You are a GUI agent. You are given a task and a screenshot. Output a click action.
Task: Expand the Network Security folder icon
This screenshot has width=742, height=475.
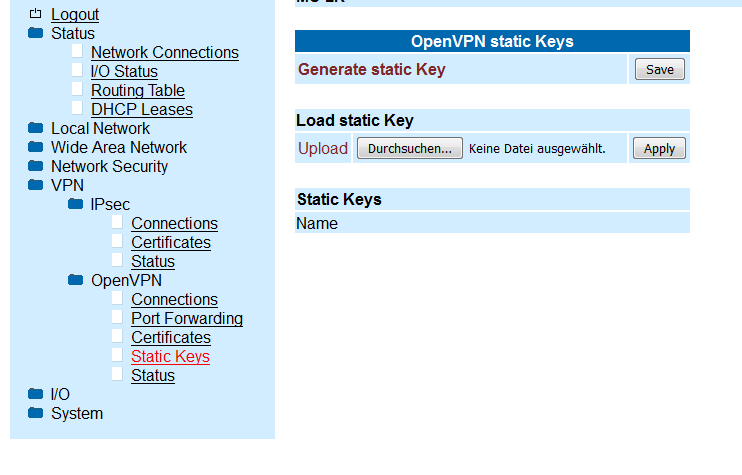tap(35, 166)
